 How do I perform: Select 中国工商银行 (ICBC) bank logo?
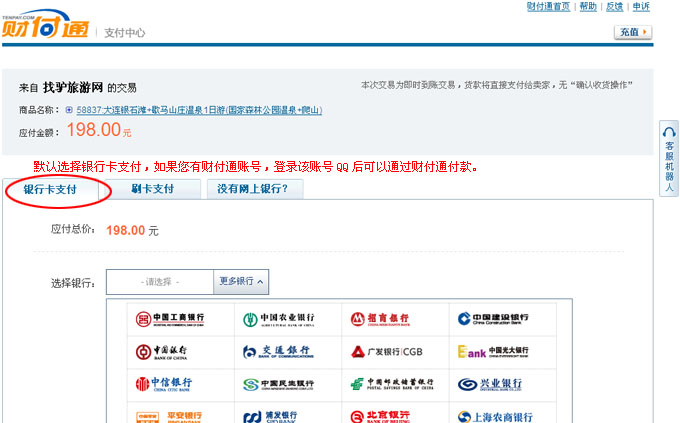[170, 319]
